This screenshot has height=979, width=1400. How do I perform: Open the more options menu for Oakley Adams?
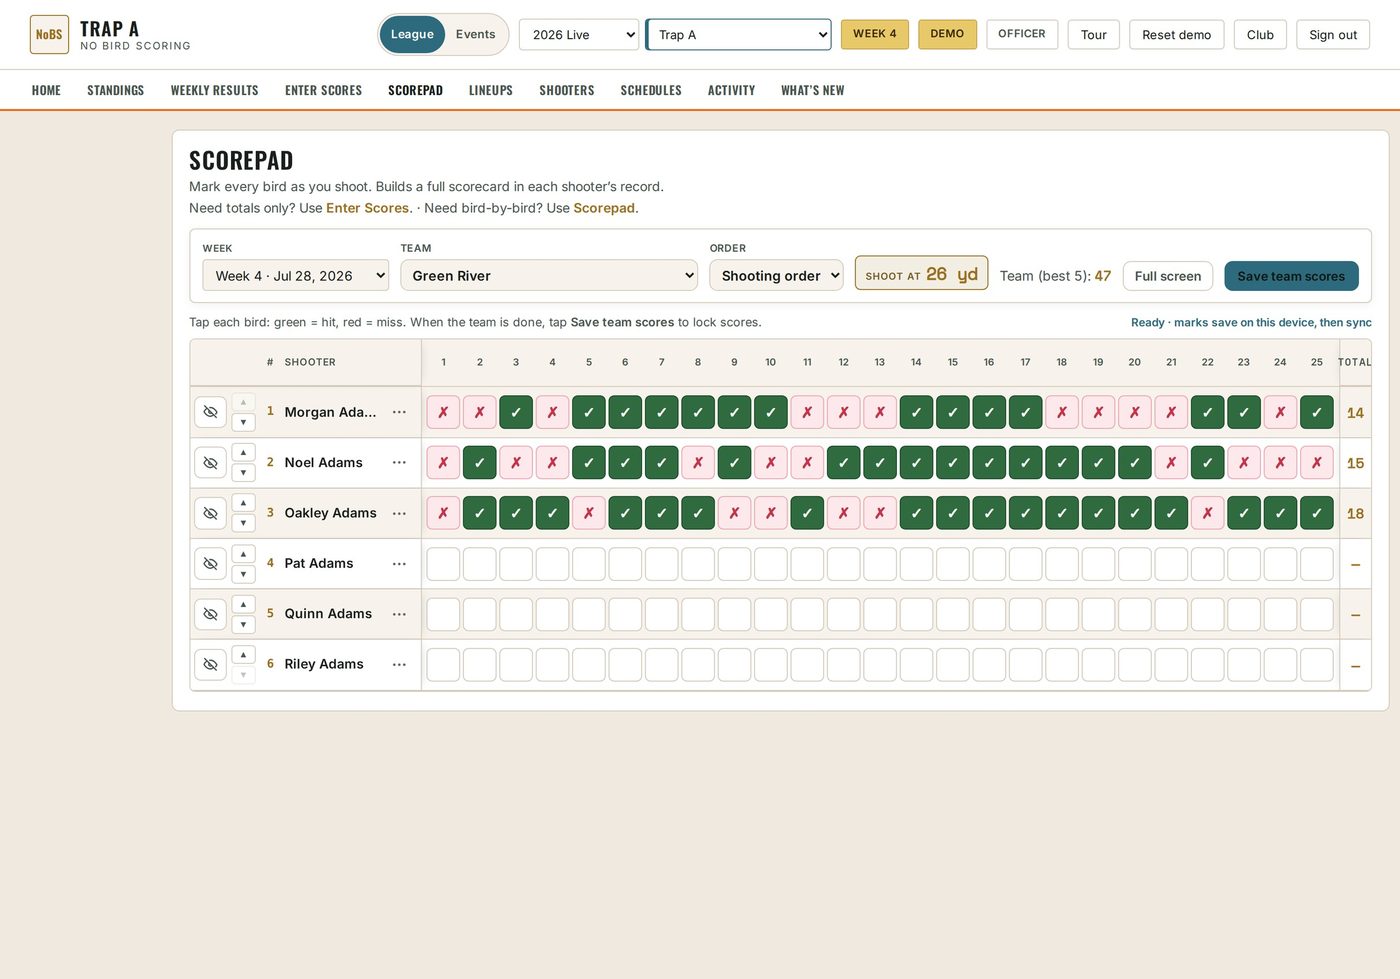click(399, 513)
